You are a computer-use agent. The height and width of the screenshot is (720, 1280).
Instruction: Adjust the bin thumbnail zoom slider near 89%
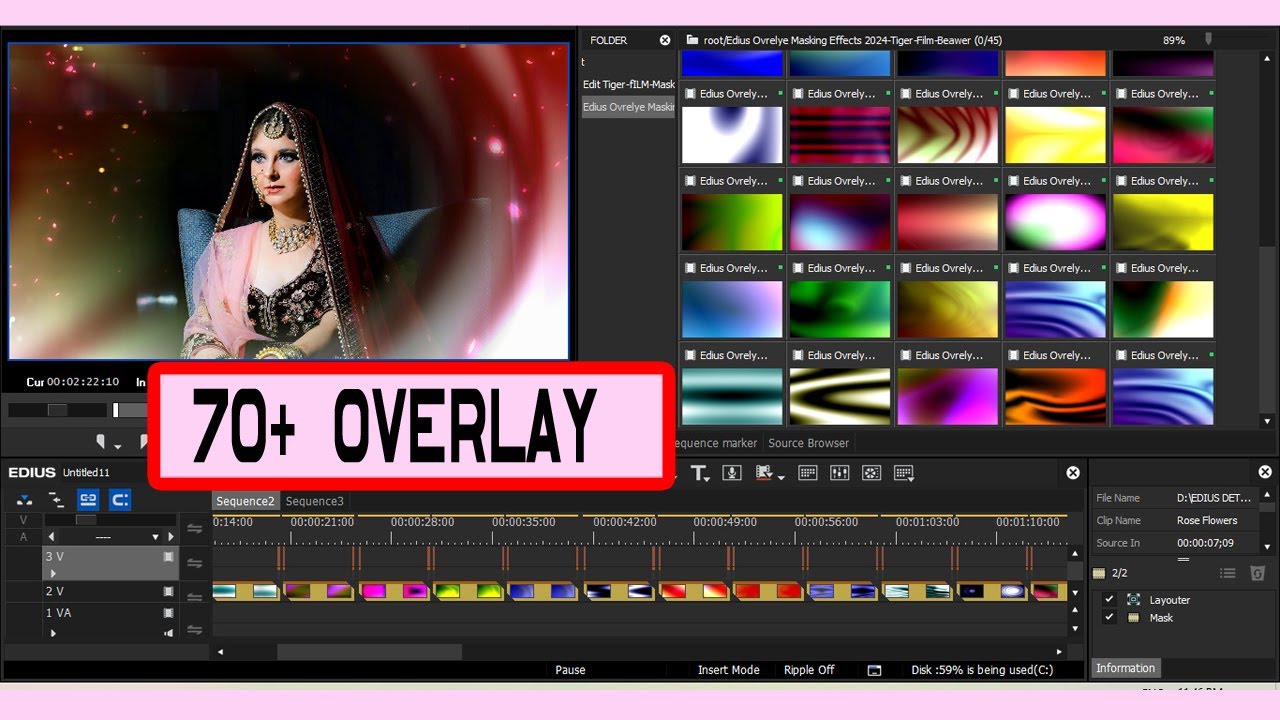pyautogui.click(x=1208, y=39)
